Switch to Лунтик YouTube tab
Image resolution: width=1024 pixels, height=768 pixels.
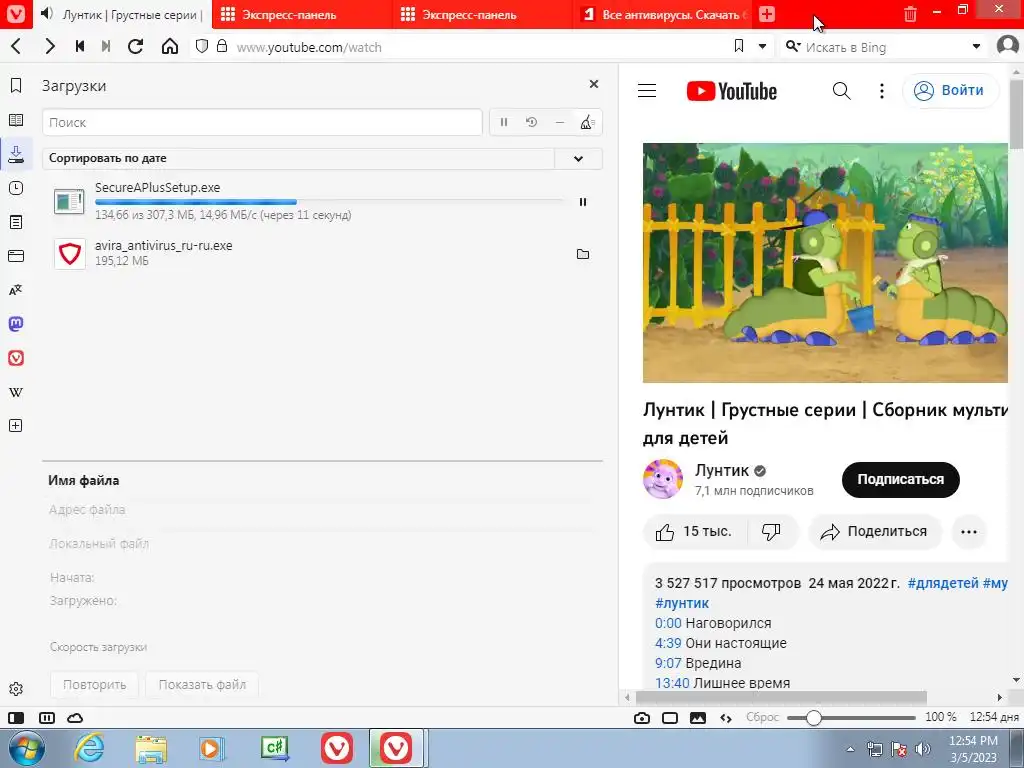121,14
